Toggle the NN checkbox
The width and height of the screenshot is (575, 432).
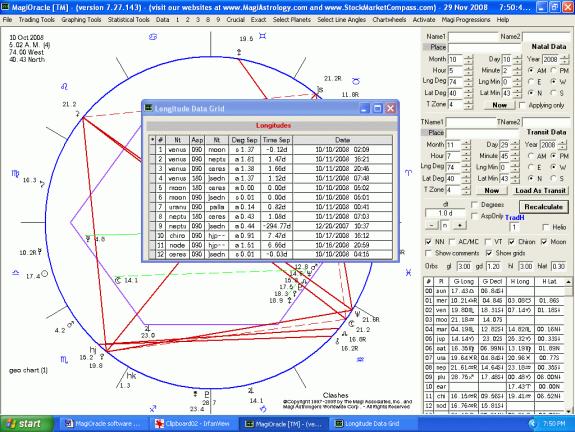click(428, 242)
